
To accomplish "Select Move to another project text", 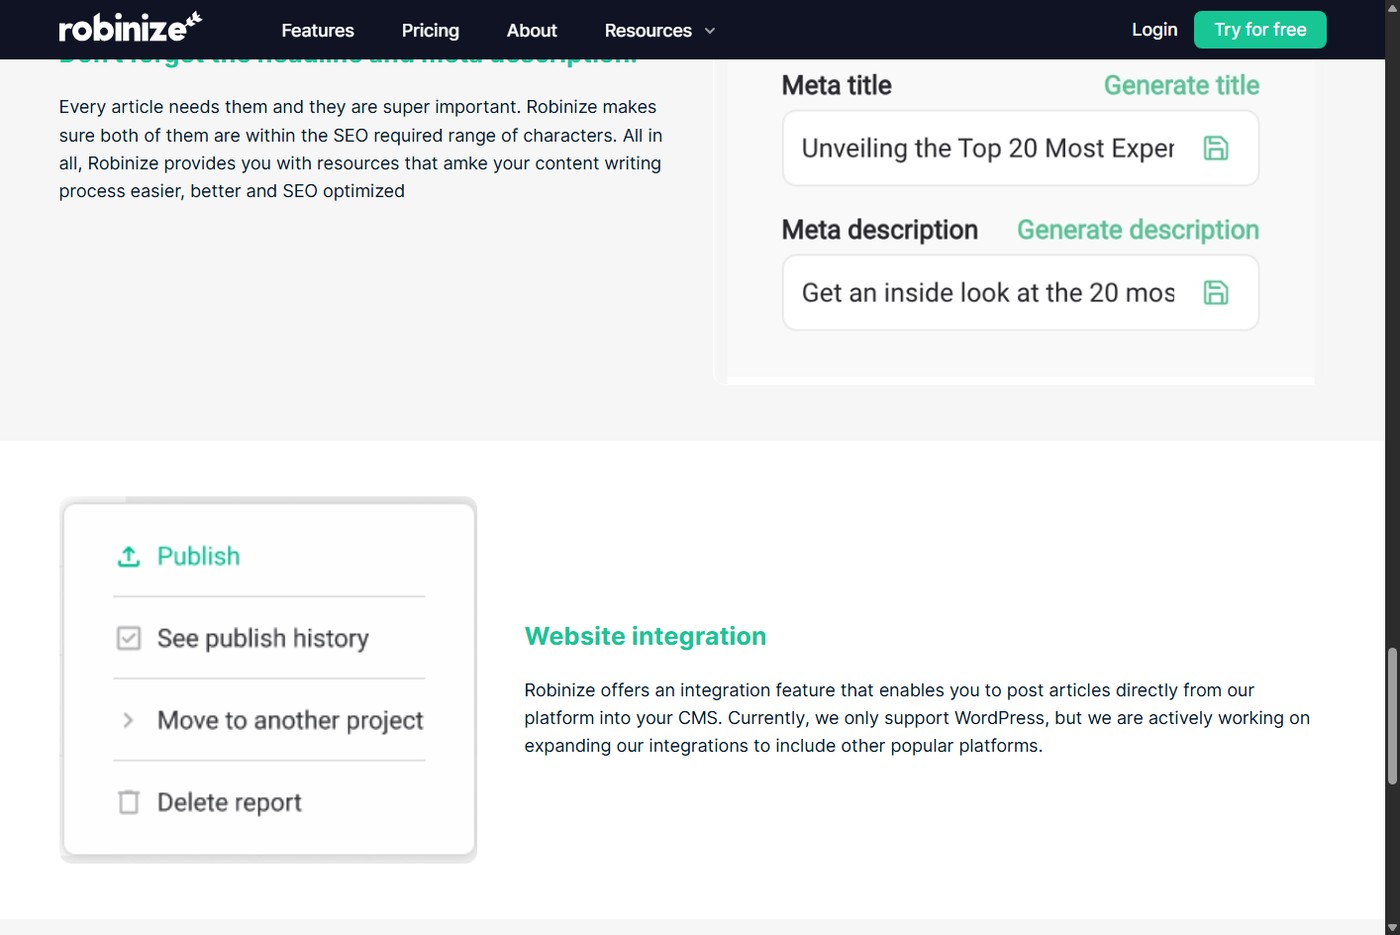I will 290,720.
